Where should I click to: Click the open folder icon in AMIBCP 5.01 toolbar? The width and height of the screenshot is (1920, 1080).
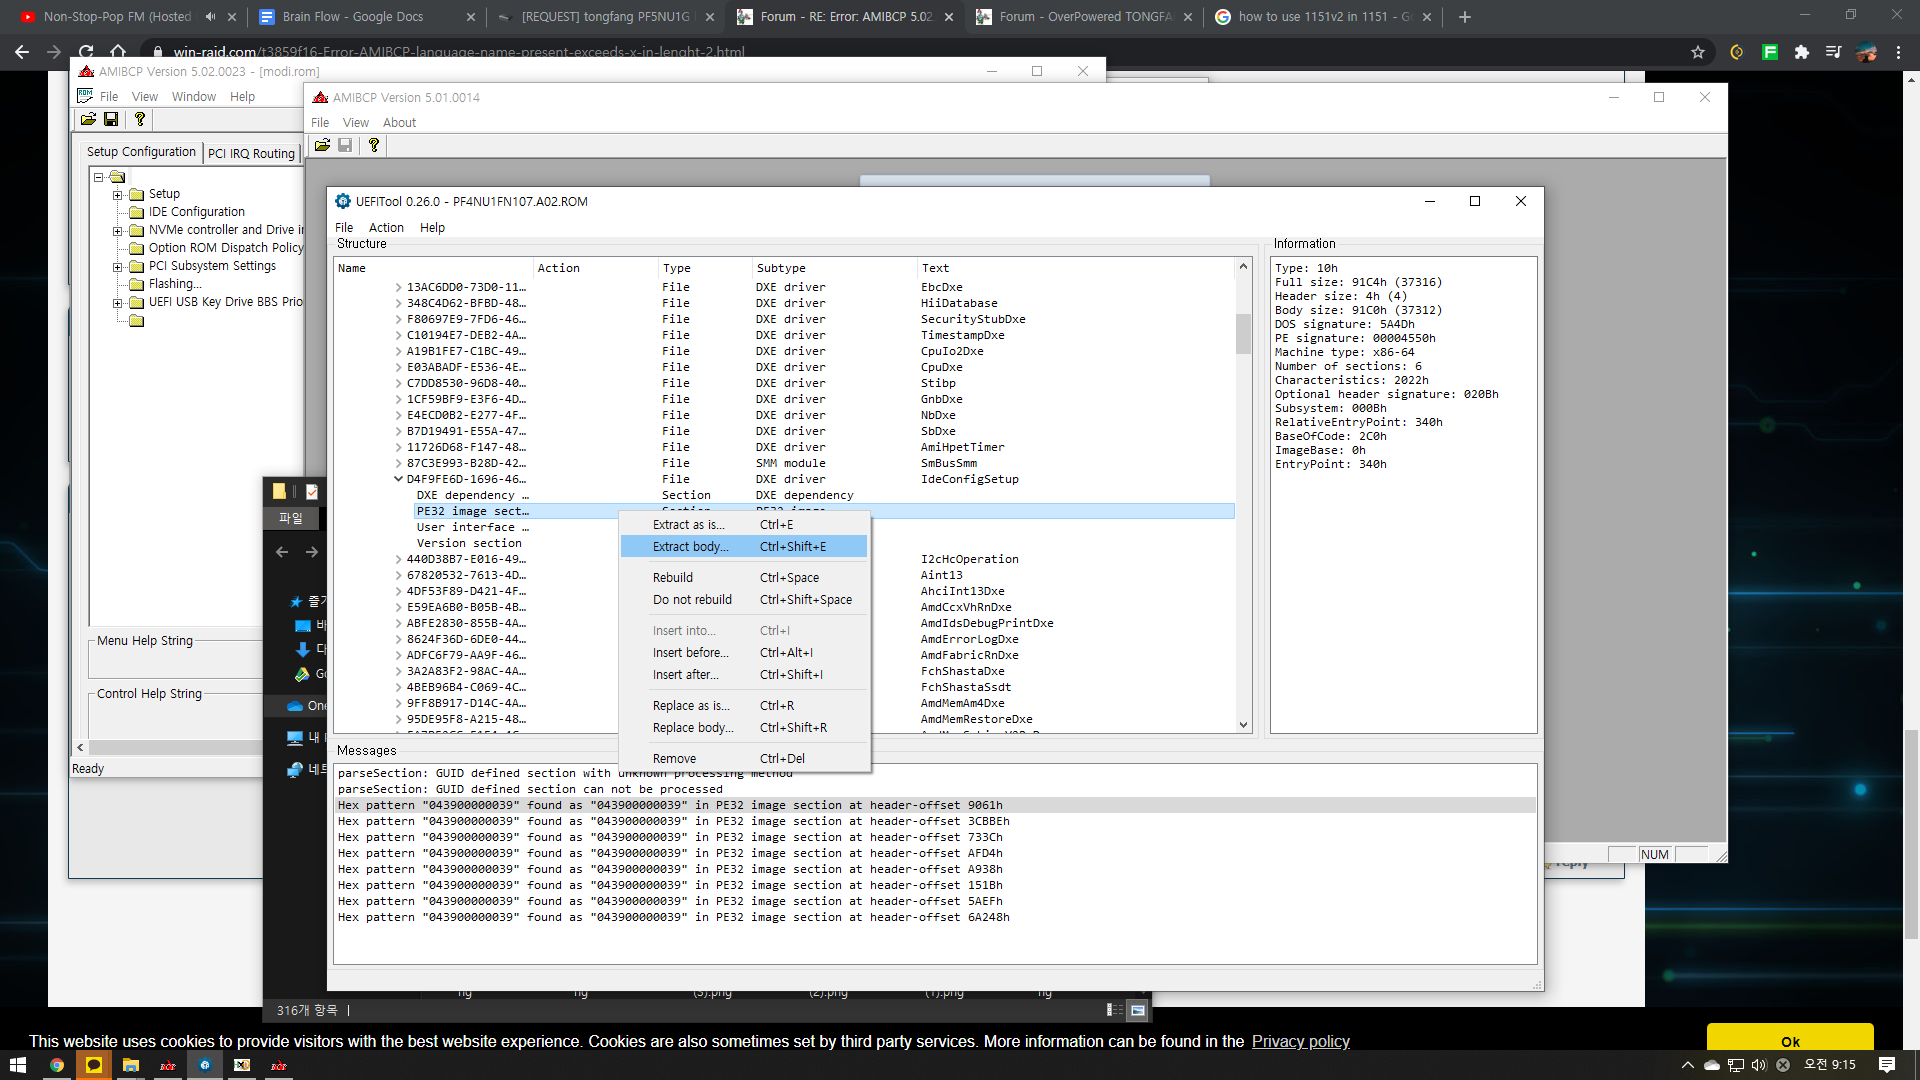coord(322,145)
